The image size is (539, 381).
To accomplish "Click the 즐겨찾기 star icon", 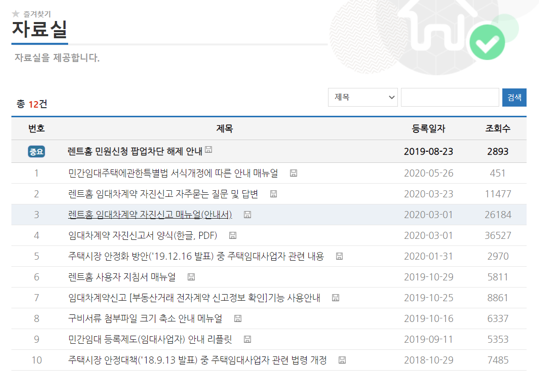I will click(15, 14).
